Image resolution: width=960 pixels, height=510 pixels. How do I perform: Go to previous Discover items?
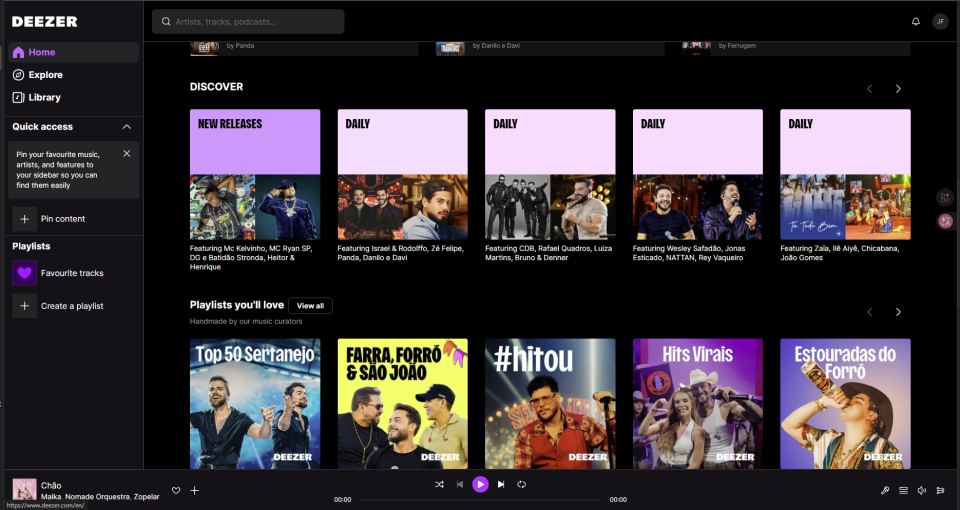(x=869, y=89)
